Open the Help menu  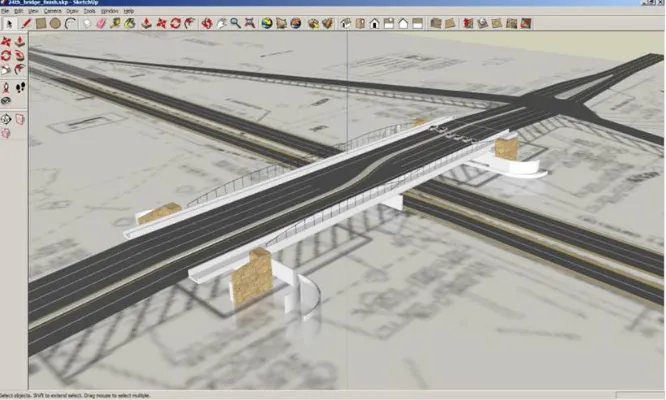[x=128, y=11]
